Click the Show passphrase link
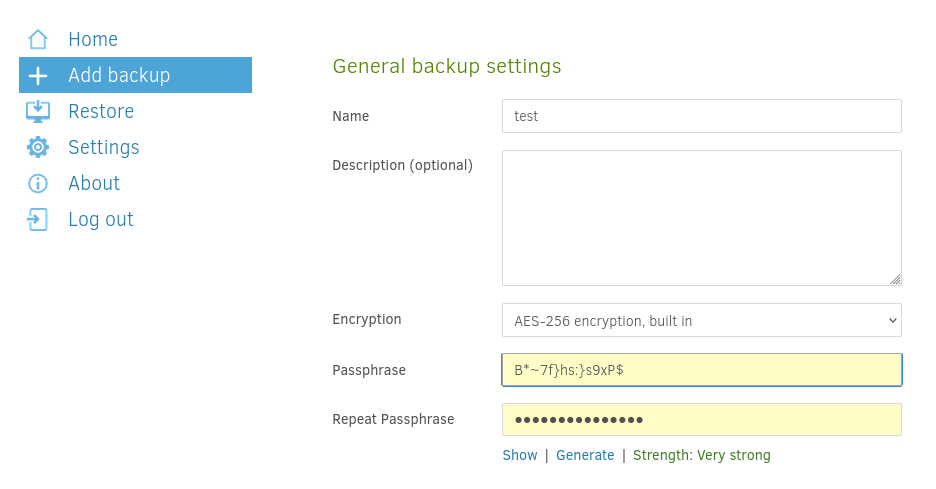This screenshot has width=936, height=489. tap(520, 455)
